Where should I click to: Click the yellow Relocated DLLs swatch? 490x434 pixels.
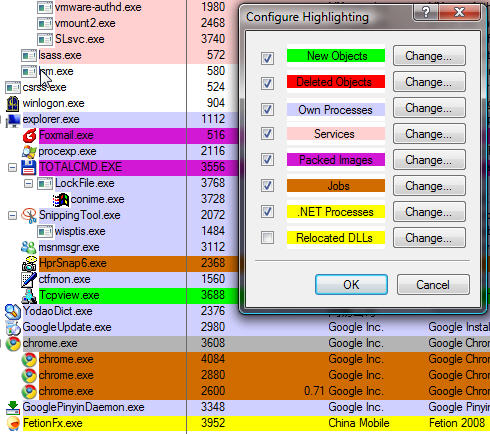click(x=336, y=238)
